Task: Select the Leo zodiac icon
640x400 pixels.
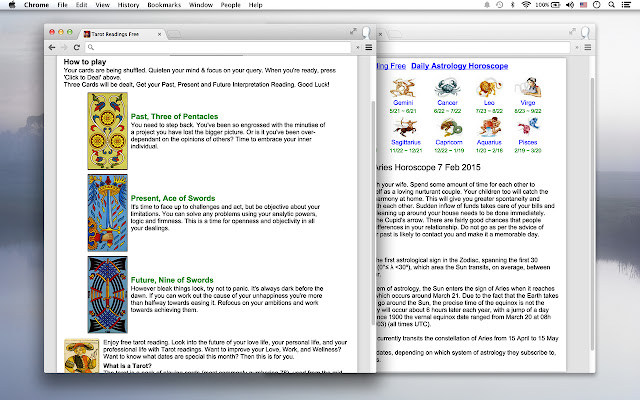Action: point(489,87)
